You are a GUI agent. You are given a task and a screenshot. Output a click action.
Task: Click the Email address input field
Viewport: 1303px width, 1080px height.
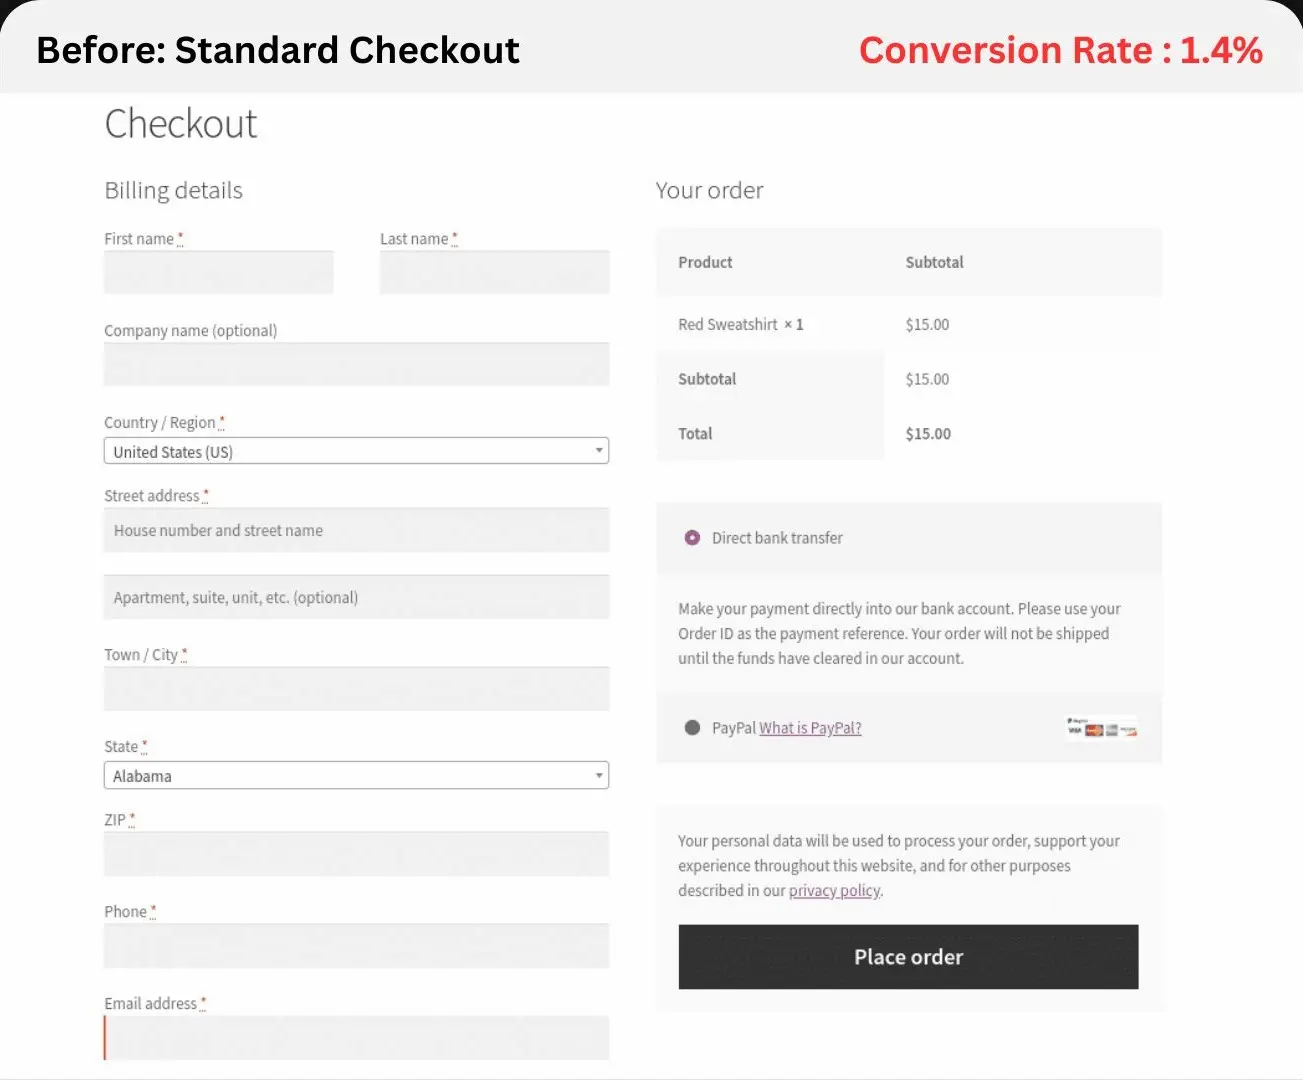point(356,1038)
